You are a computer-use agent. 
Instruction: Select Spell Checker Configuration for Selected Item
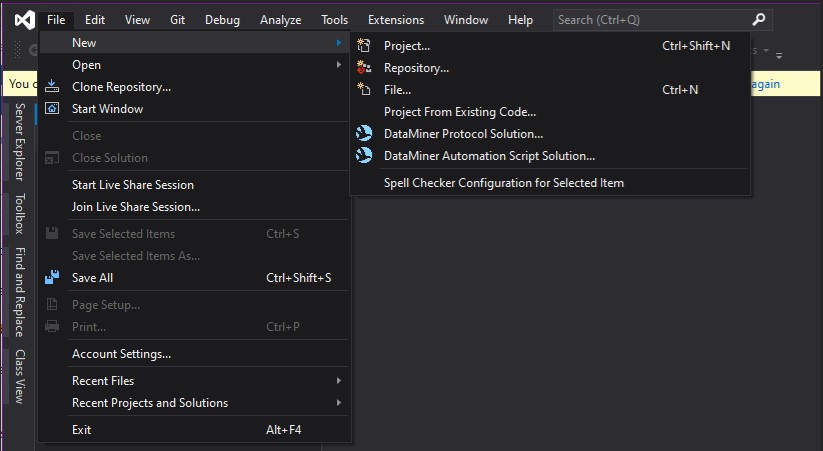pyautogui.click(x=550, y=183)
